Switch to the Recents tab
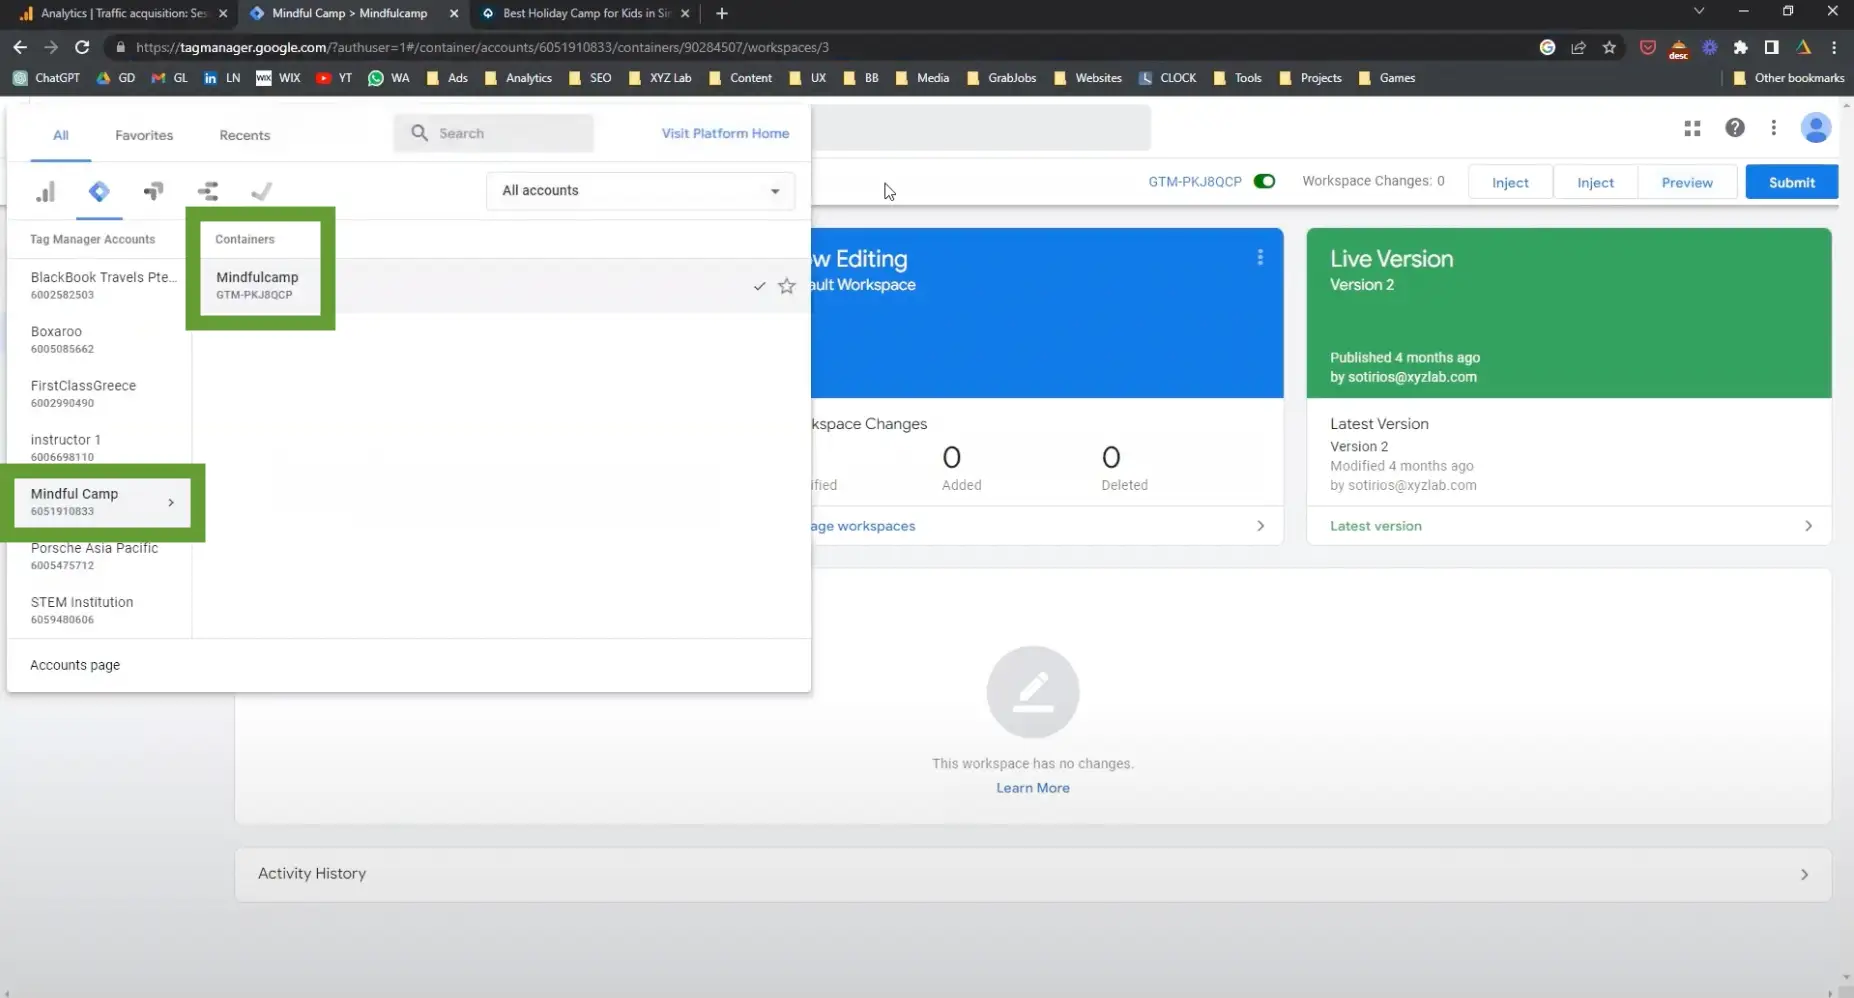 tap(245, 135)
